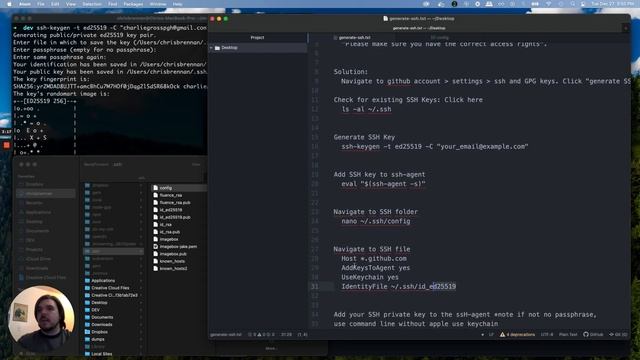Click the Project panel header in Atom

click(x=257, y=38)
